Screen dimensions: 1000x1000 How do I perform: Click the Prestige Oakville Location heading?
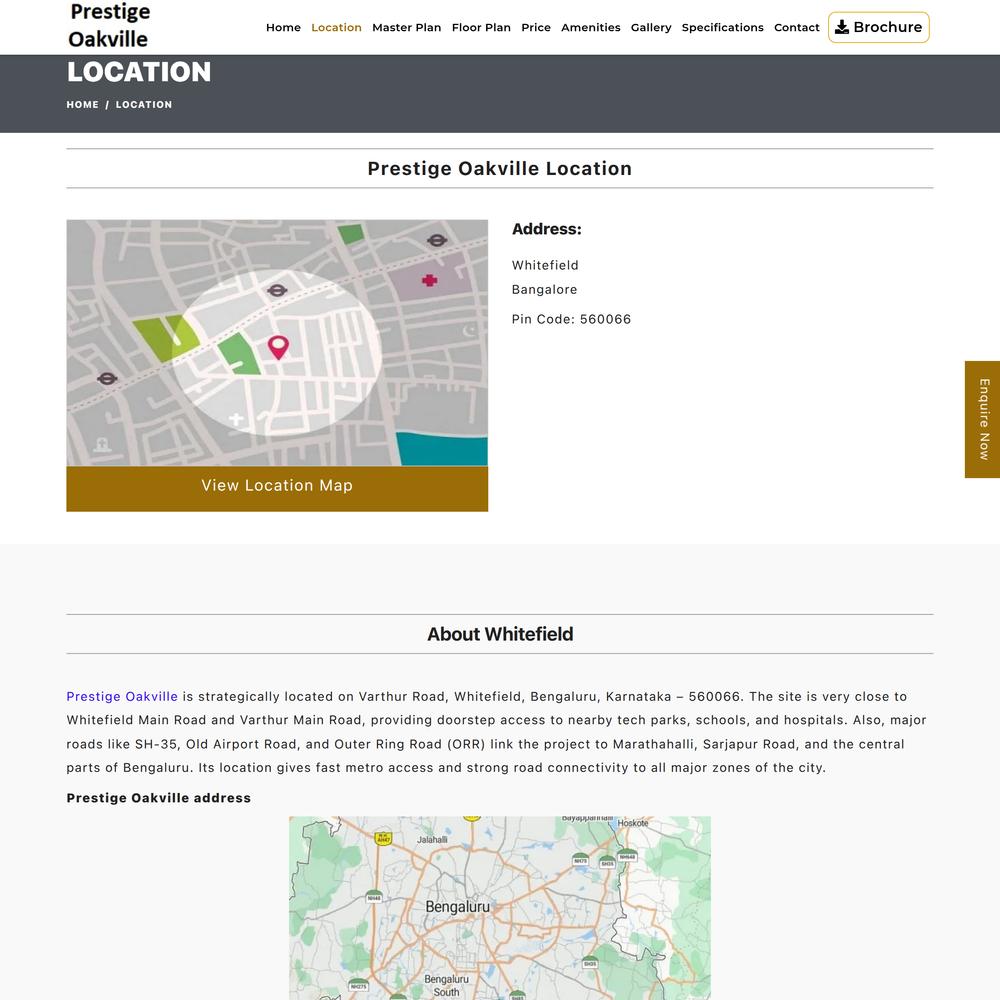click(x=499, y=168)
